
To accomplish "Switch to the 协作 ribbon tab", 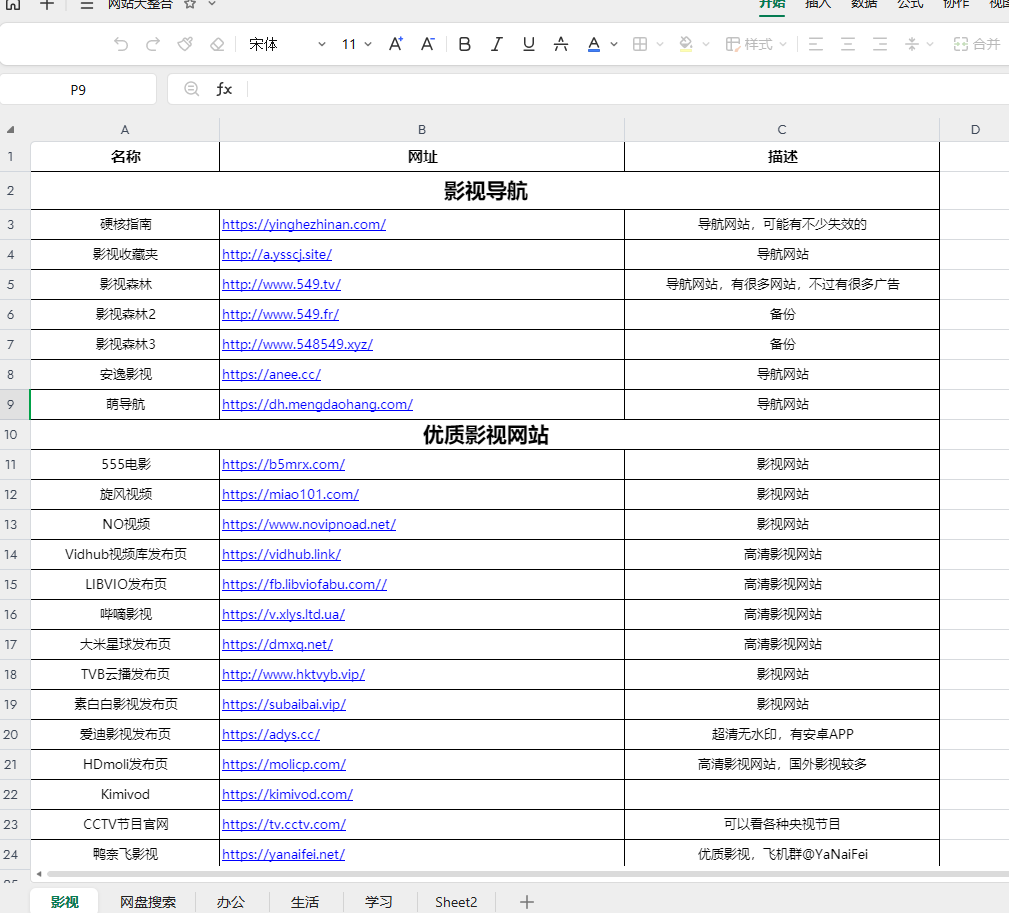I will (x=956, y=5).
